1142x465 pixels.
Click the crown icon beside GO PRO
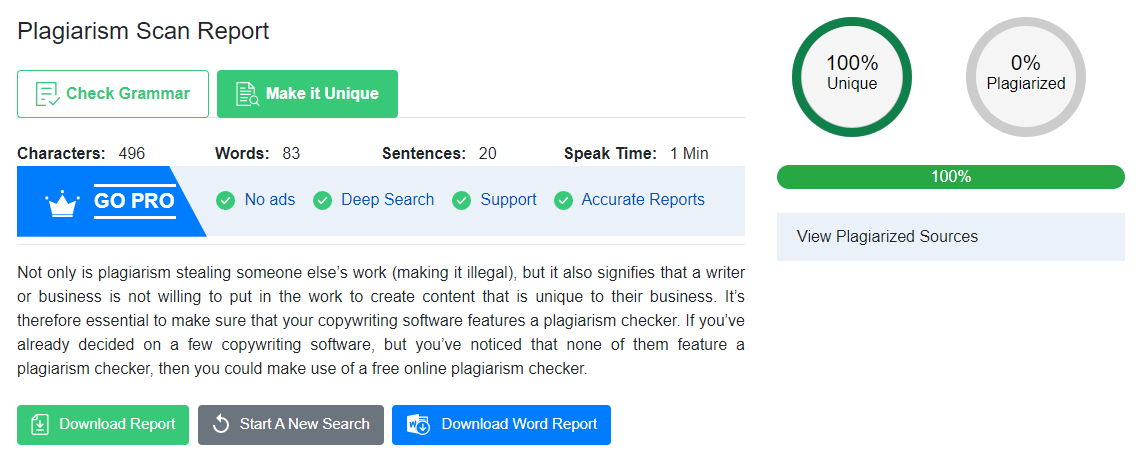[x=62, y=202]
